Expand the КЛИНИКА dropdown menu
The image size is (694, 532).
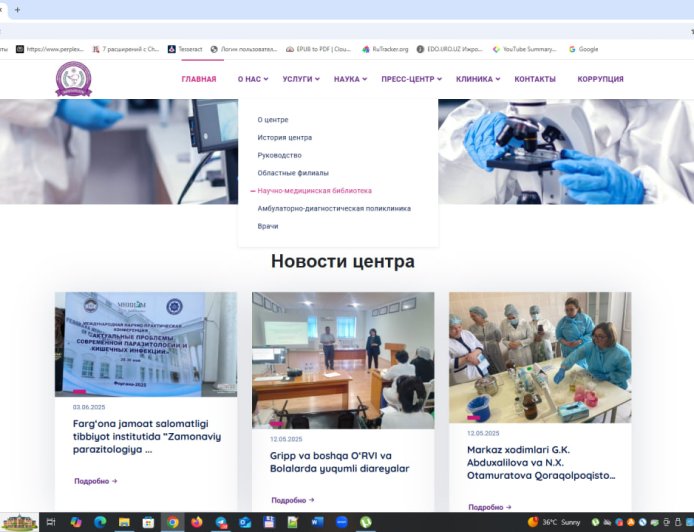(x=478, y=79)
